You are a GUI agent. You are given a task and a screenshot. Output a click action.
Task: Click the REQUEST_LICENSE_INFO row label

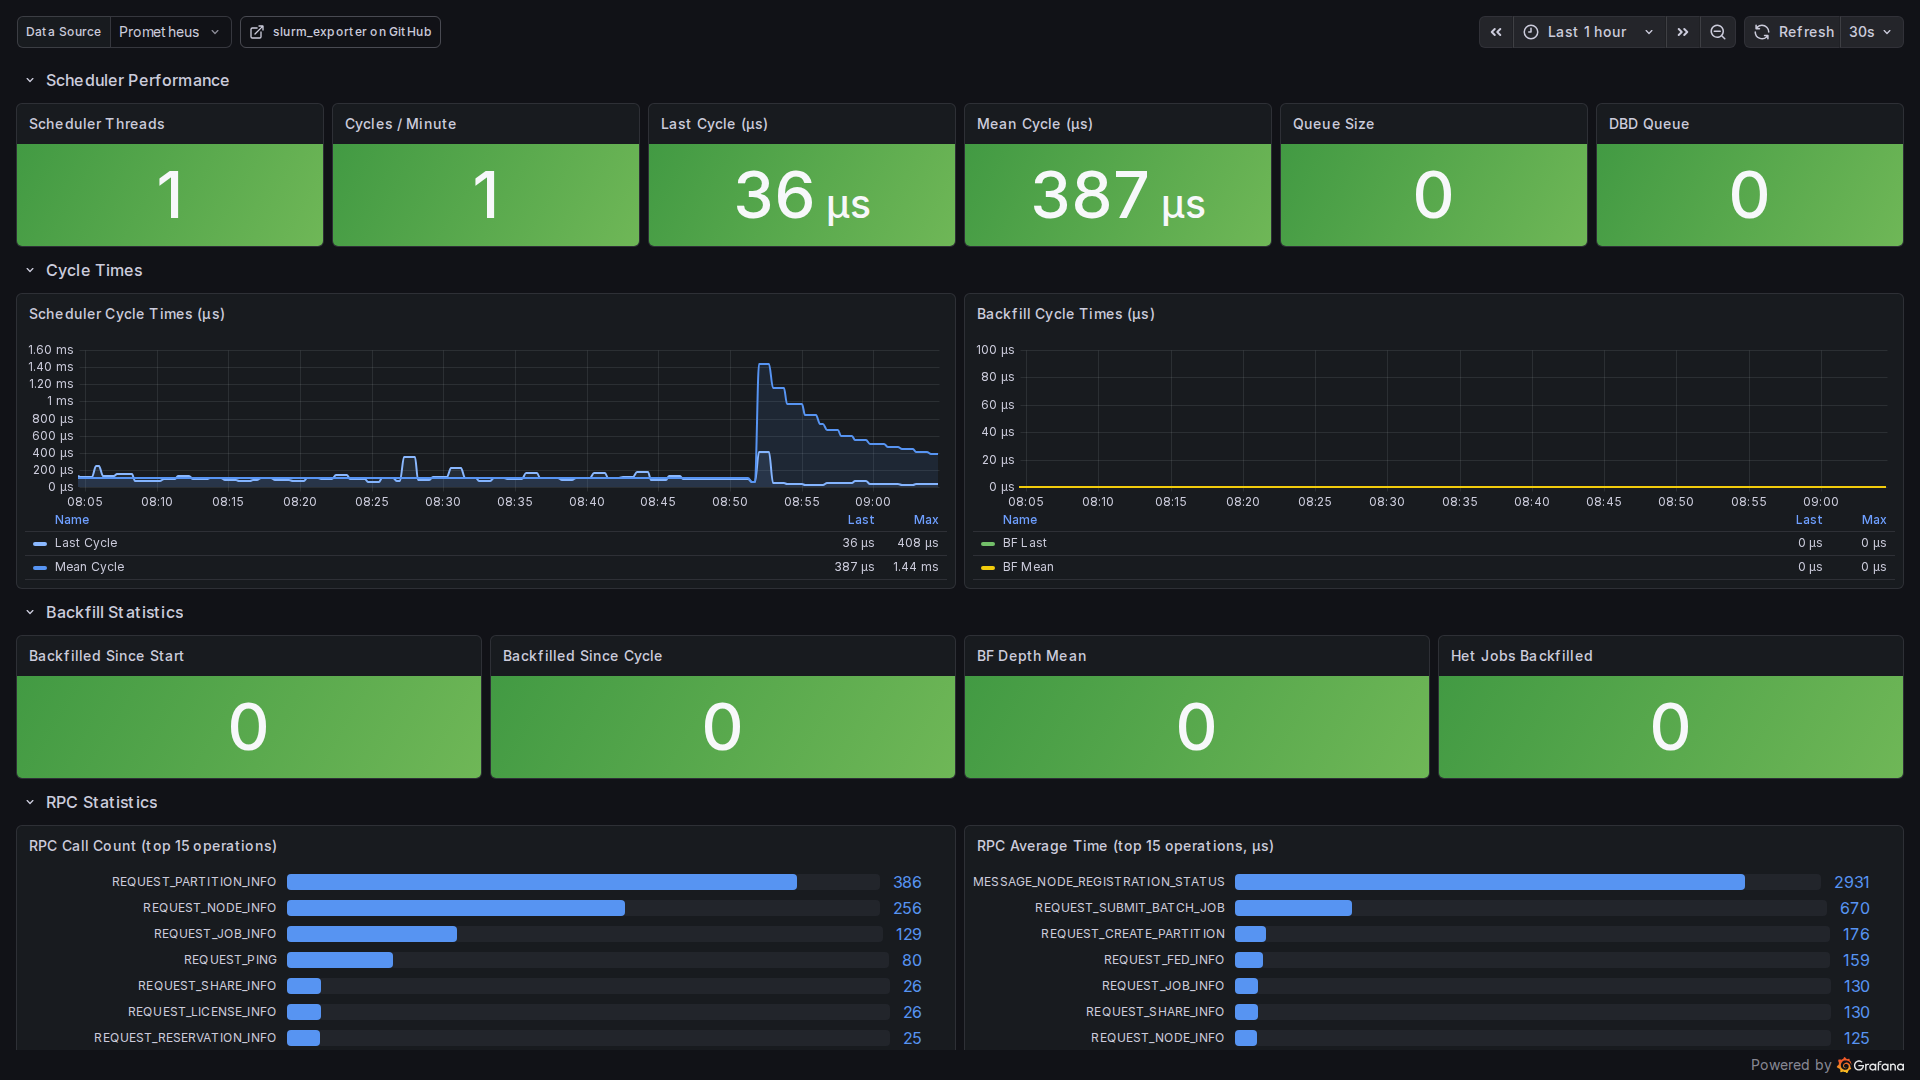click(x=202, y=1012)
